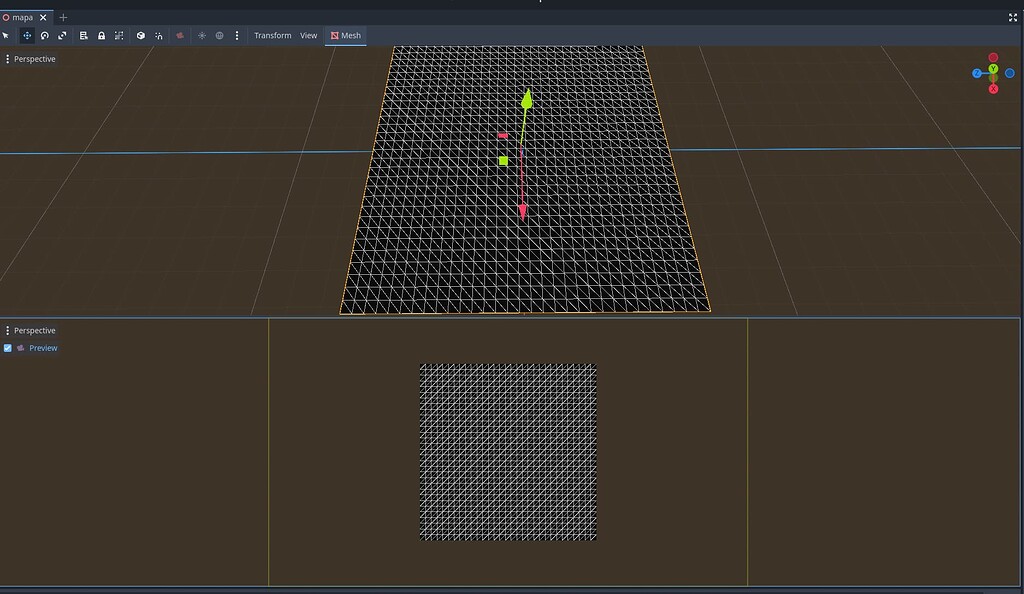Open the bottom viewport Perspective dropdown
Viewport: 1024px width, 594px height.
point(33,330)
